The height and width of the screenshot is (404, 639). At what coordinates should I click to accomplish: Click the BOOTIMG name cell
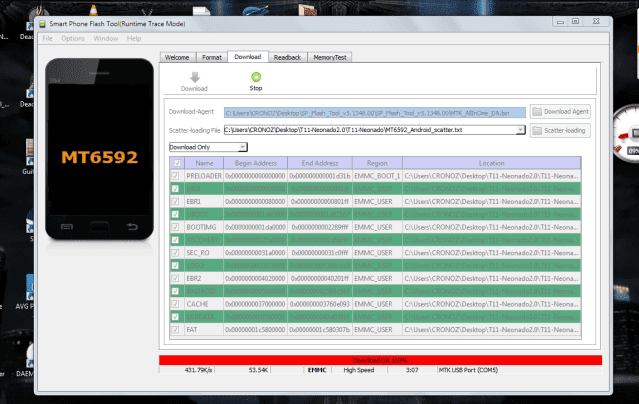point(204,227)
